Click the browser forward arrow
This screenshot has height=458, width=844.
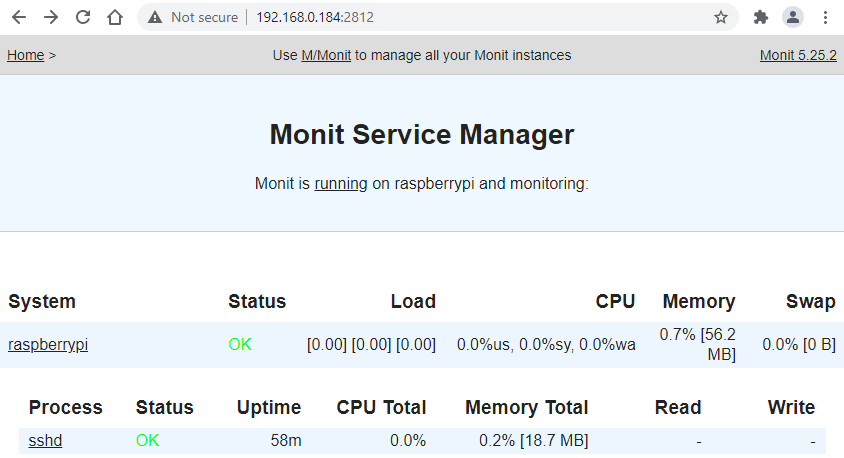click(50, 17)
